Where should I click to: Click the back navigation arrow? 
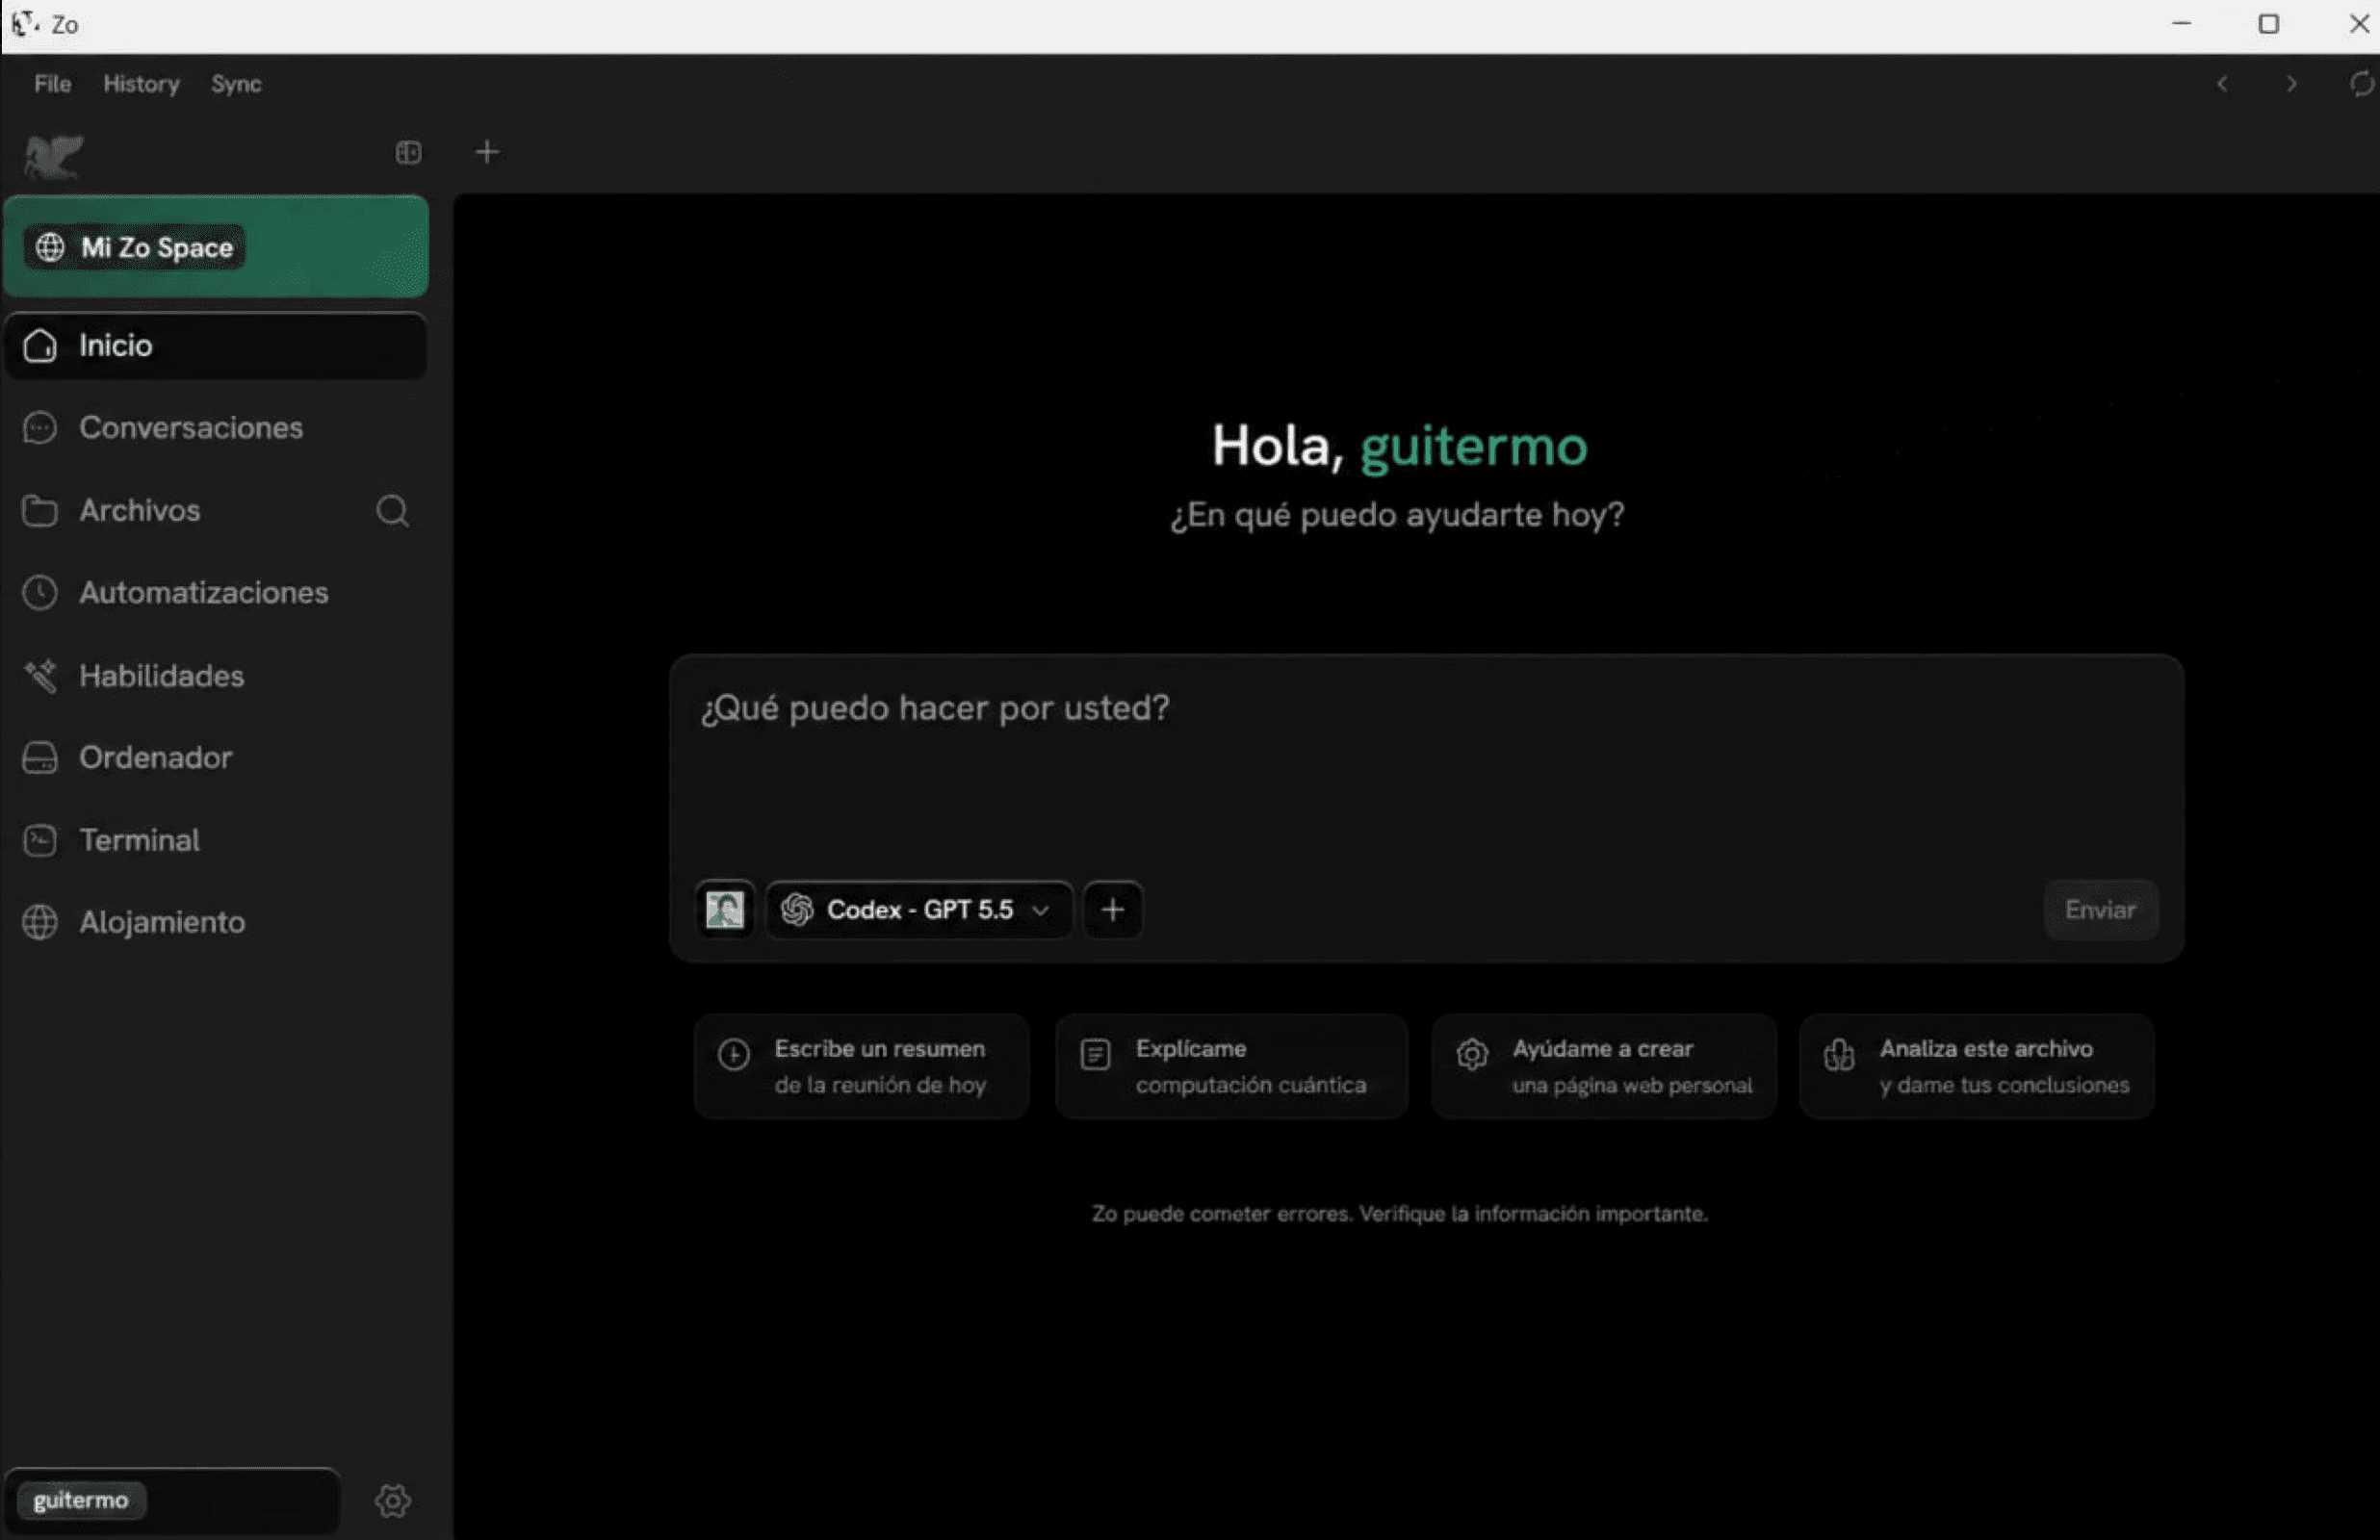[x=2222, y=84]
